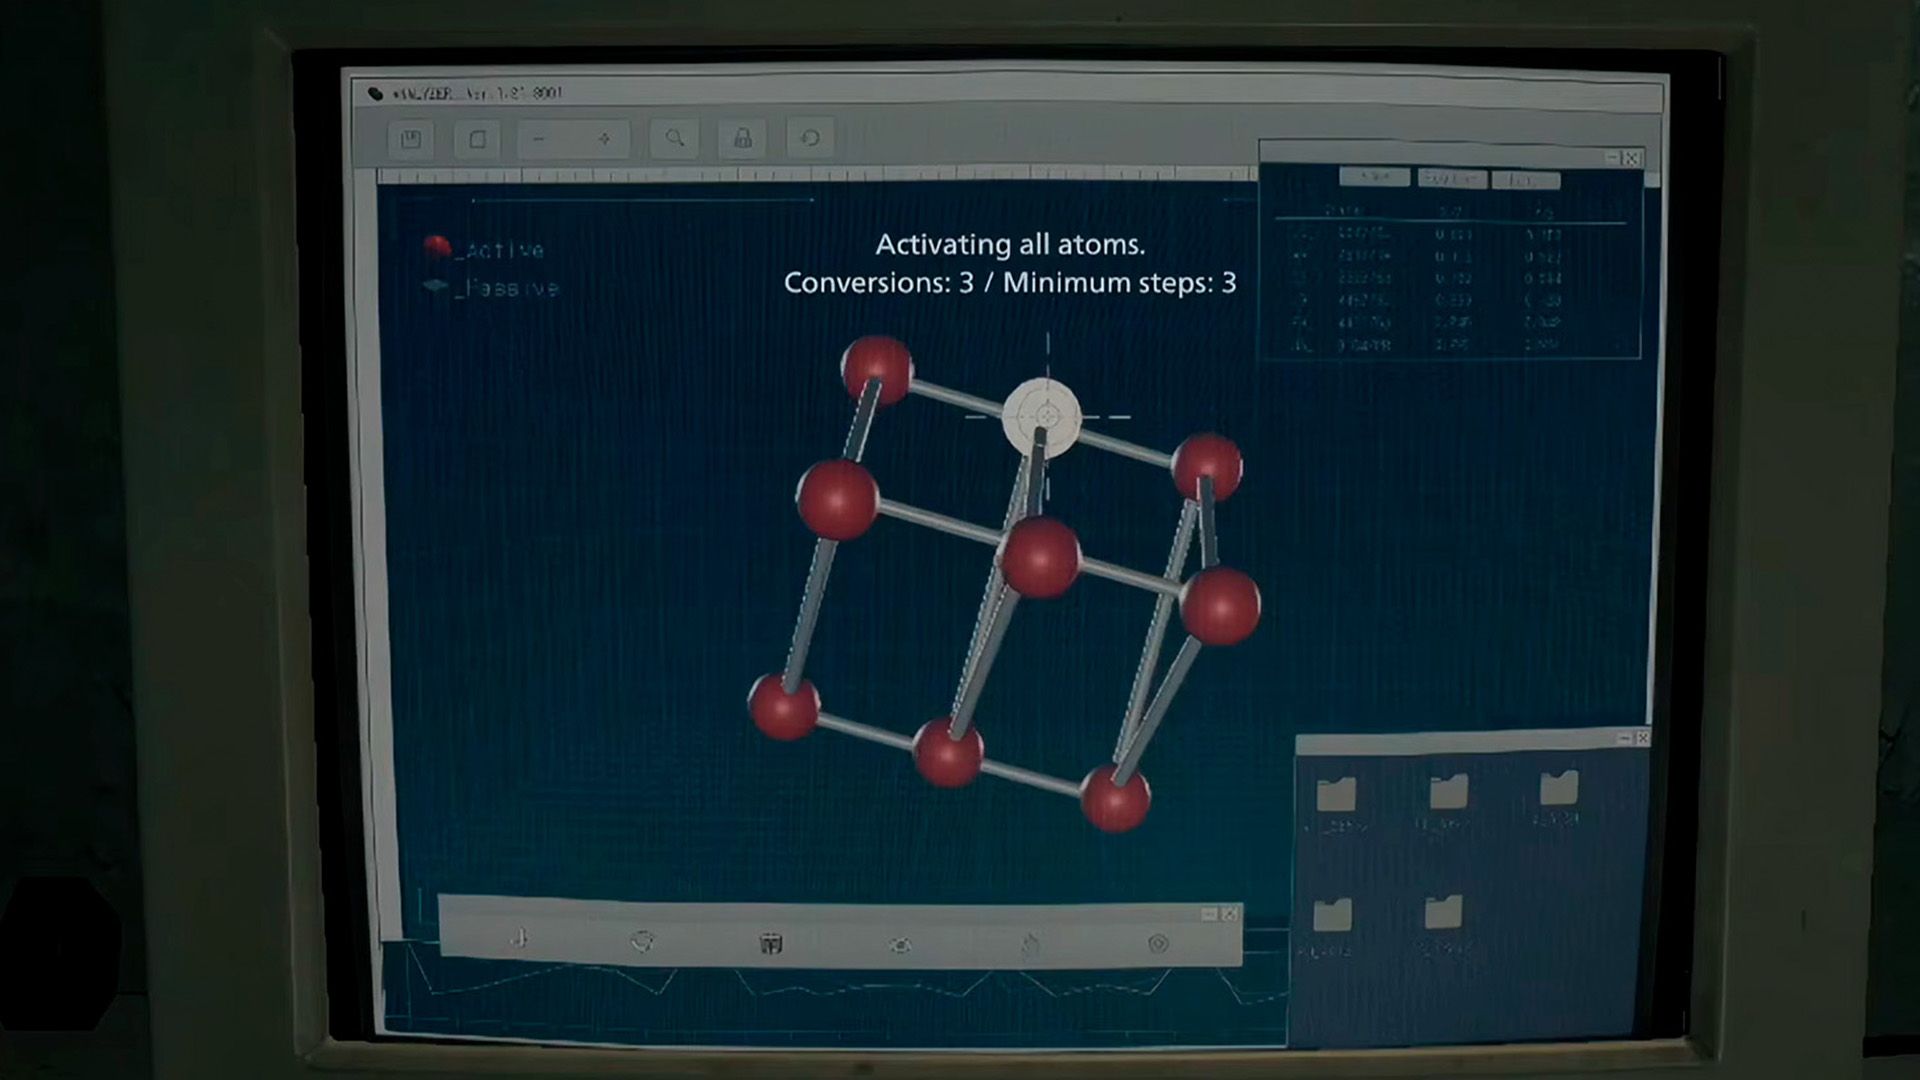Click the red Active legend sphere
This screenshot has height=1080, width=1920.
click(436, 248)
